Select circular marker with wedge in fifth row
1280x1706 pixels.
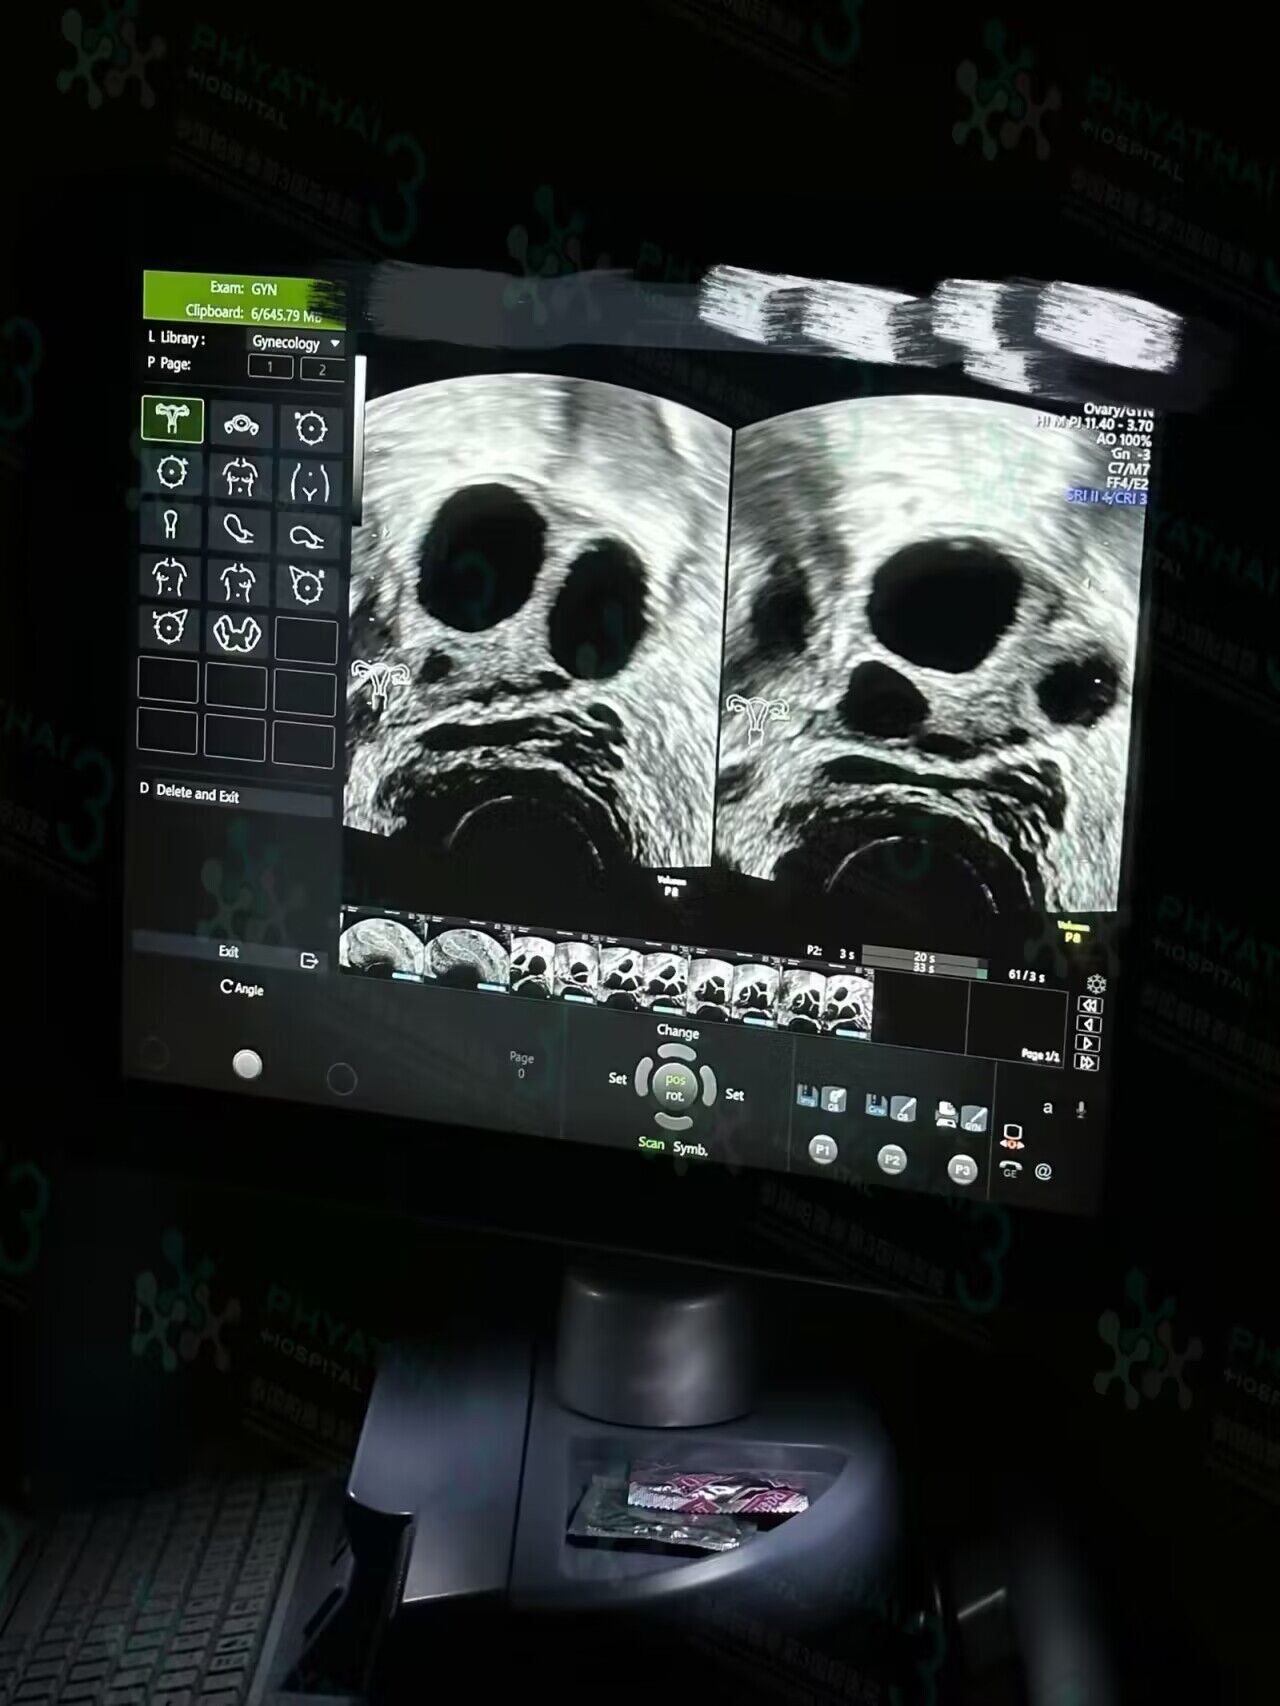(x=168, y=627)
